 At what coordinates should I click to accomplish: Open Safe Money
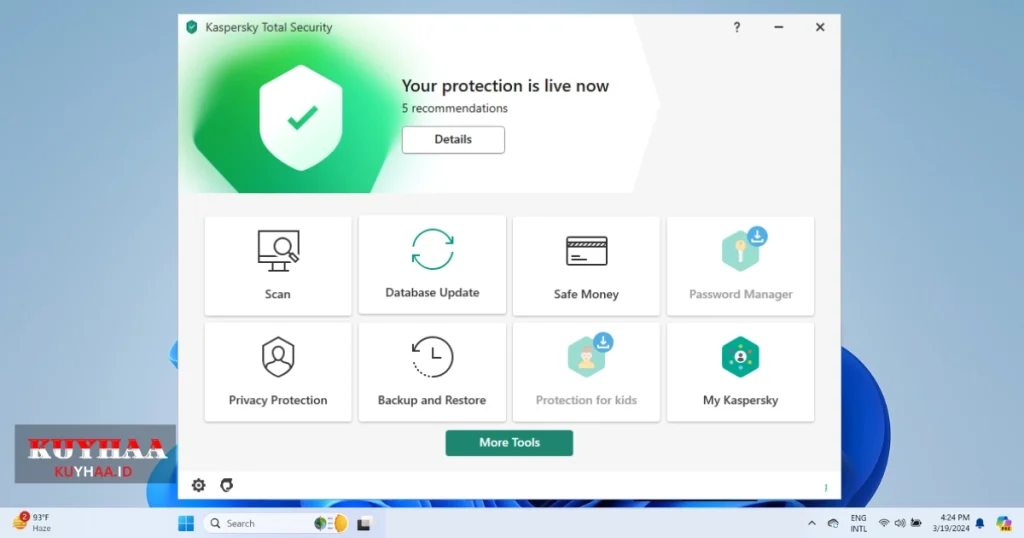[586, 266]
